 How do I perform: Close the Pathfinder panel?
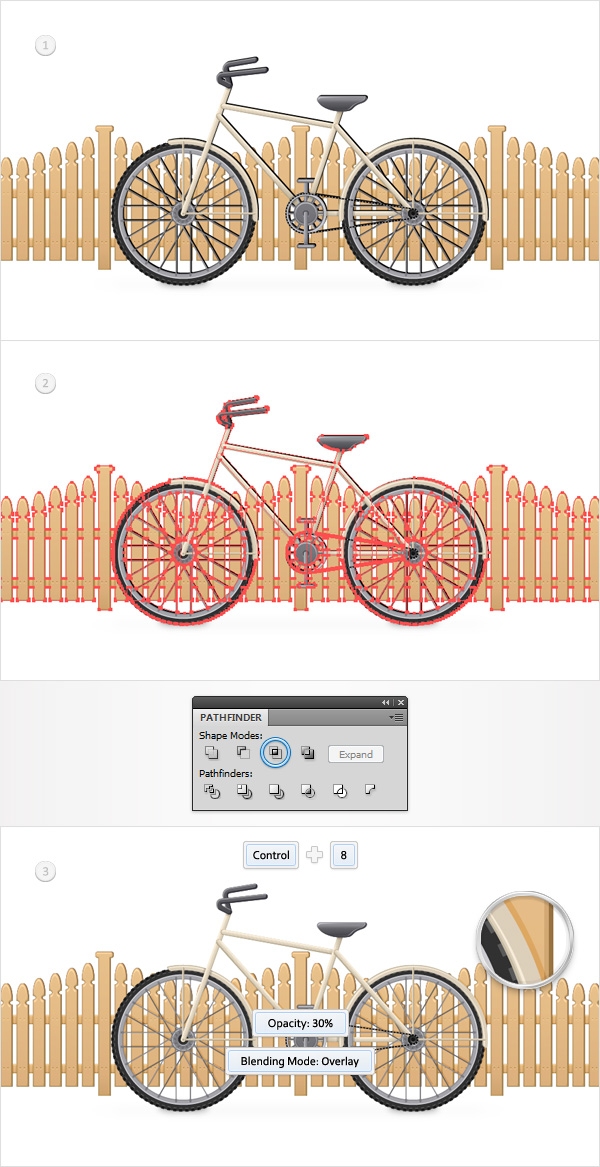(x=400, y=703)
